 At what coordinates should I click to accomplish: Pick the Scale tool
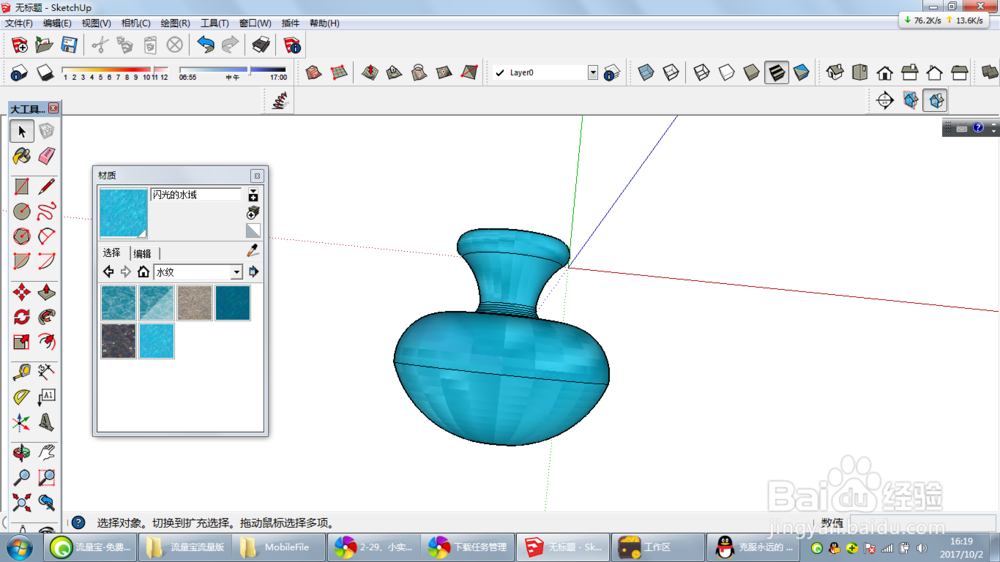tap(22, 342)
